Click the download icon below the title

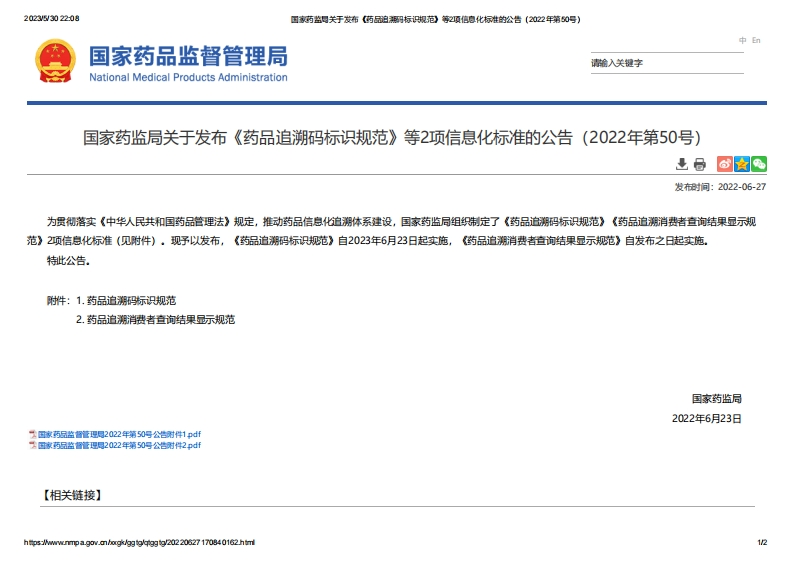point(682,164)
